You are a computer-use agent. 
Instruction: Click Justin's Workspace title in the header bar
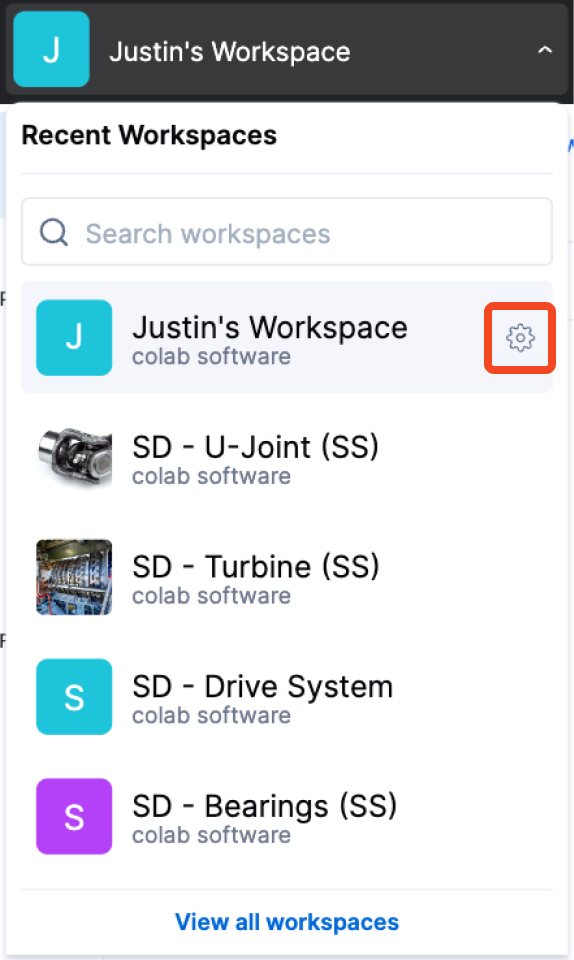click(x=229, y=51)
